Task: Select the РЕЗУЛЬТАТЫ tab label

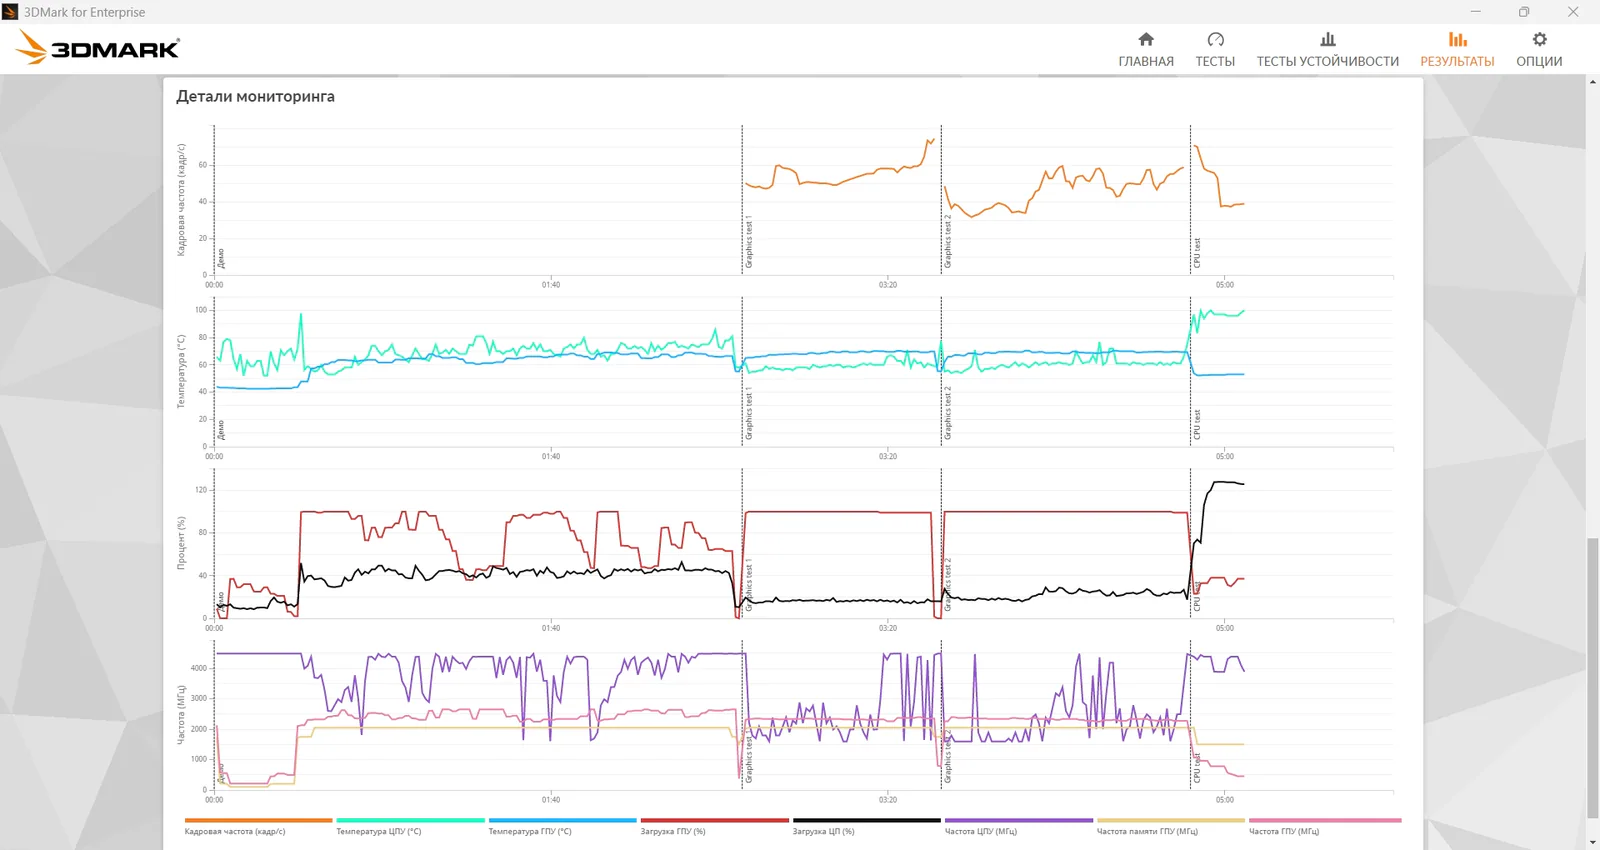Action: [x=1457, y=61]
